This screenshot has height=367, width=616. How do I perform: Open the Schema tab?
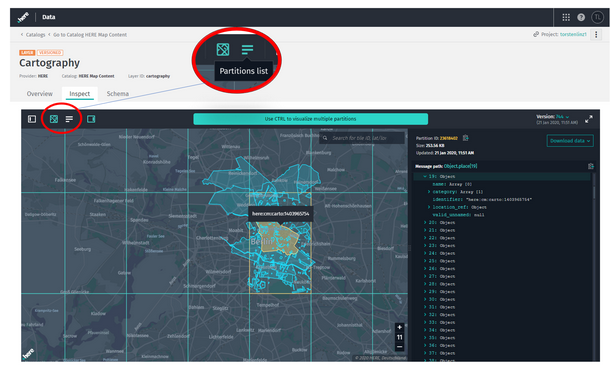[x=118, y=94]
